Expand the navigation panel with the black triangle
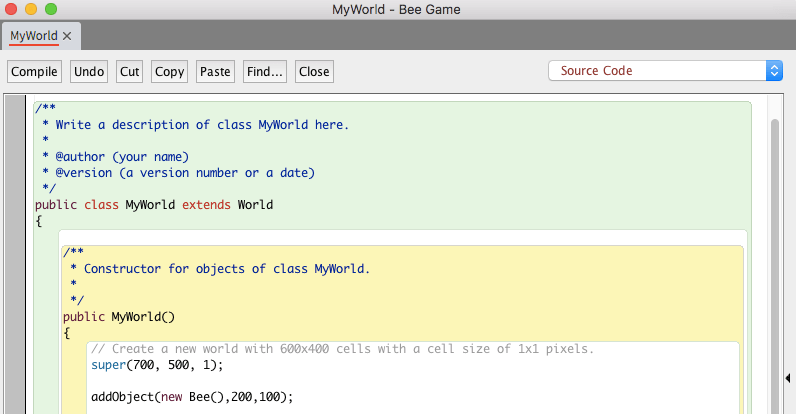 pyautogui.click(x=789, y=378)
